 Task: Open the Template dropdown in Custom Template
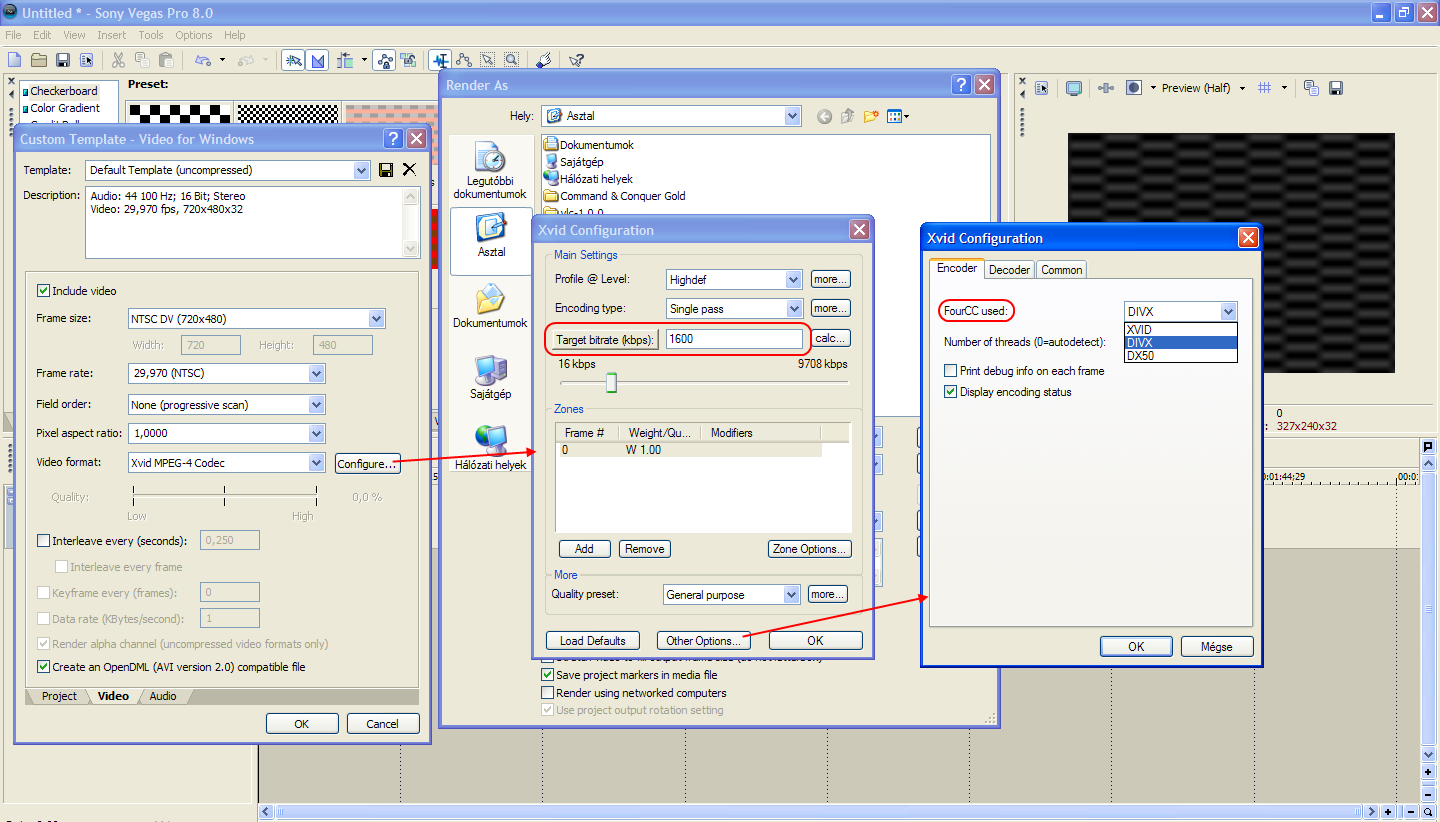362,171
